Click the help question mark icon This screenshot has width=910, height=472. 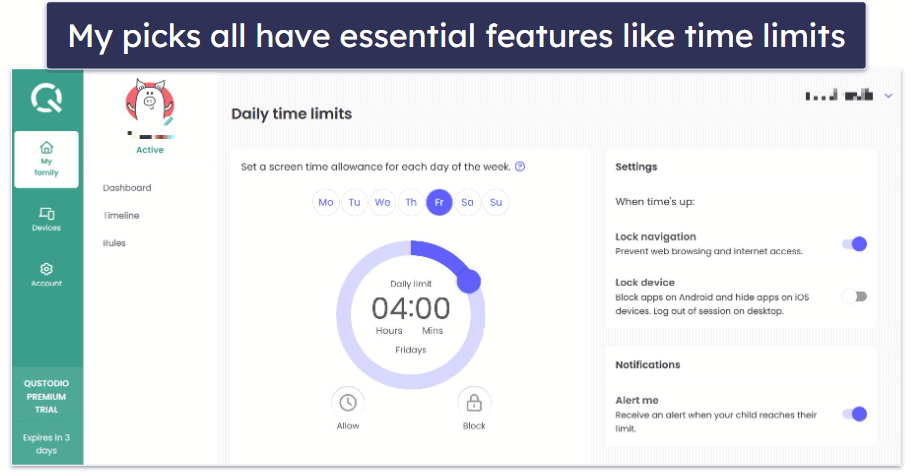pos(520,167)
